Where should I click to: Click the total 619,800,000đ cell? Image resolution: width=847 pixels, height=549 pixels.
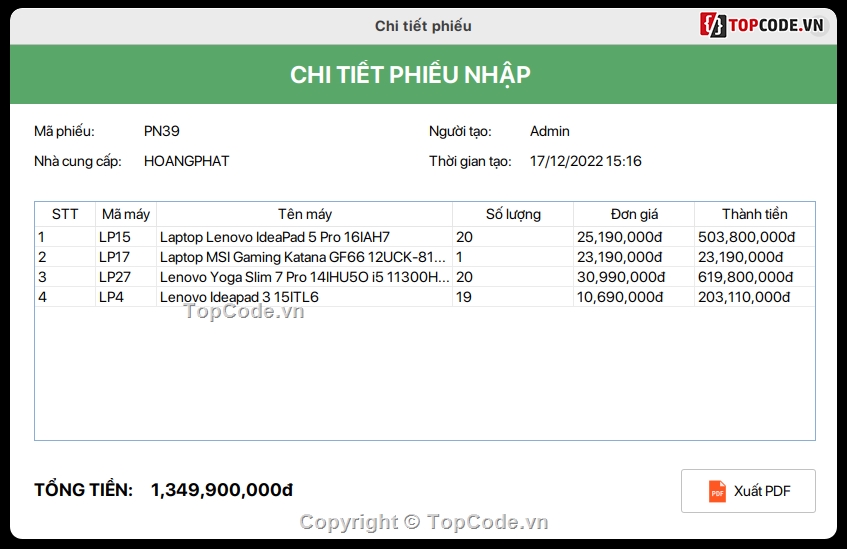pos(755,277)
